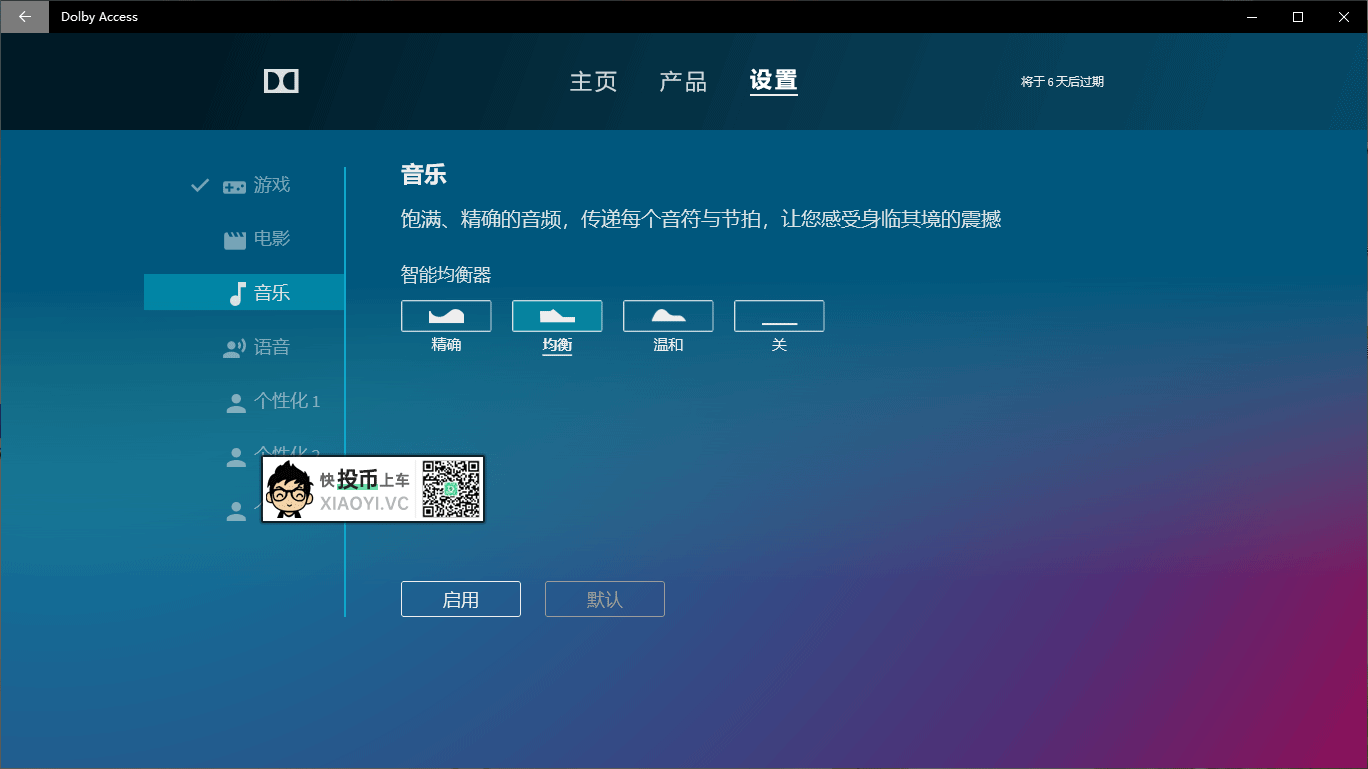
Task: Click the description starting with 饱满、精确的音频
Action: [701, 219]
